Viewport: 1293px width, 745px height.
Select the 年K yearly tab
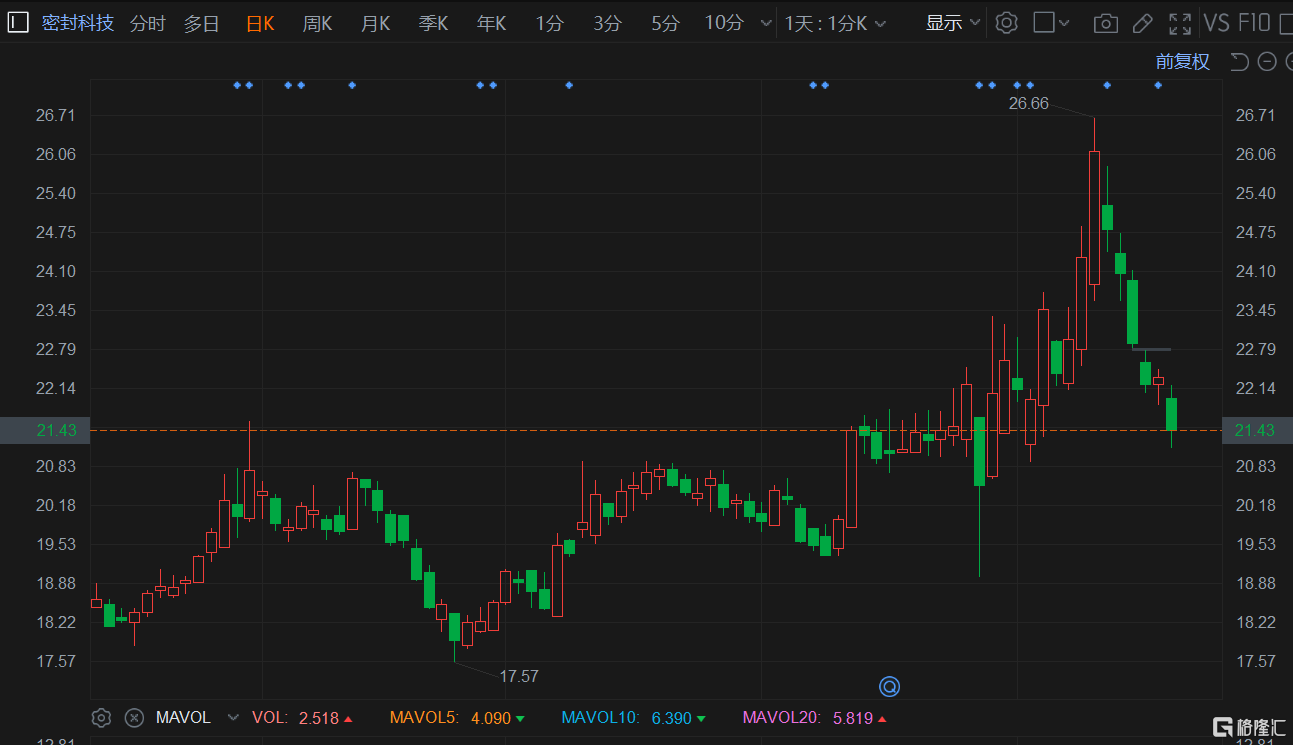pyautogui.click(x=492, y=23)
